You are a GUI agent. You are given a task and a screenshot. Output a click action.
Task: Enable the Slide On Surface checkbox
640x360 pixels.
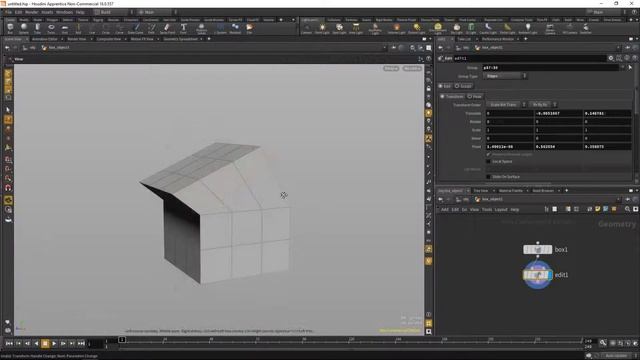click(x=488, y=177)
